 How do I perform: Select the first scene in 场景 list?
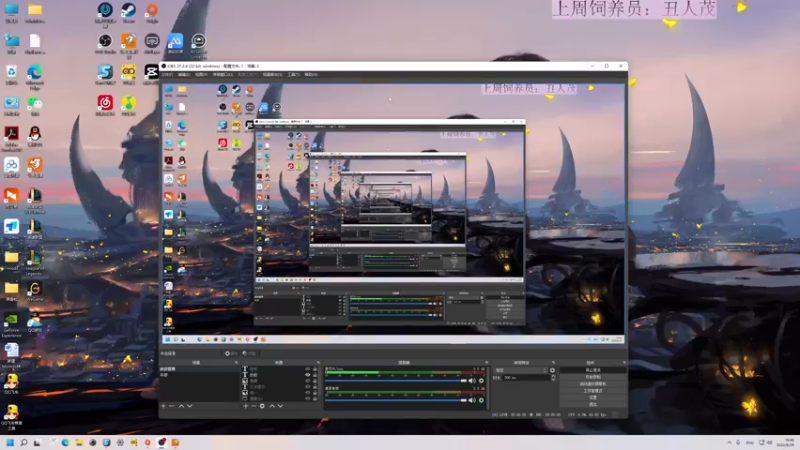click(x=199, y=369)
